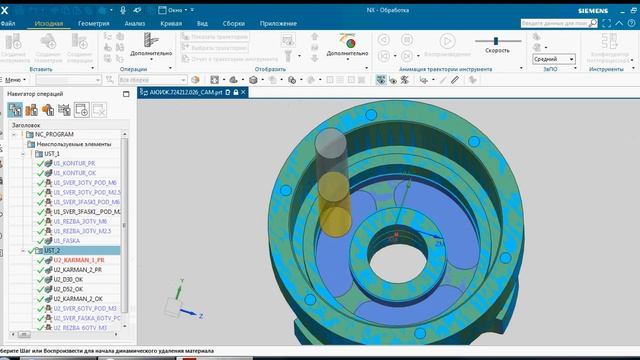The image size is (640, 360).
Task: Switch to the Геометрия ribbon tab
Action: click(x=94, y=24)
